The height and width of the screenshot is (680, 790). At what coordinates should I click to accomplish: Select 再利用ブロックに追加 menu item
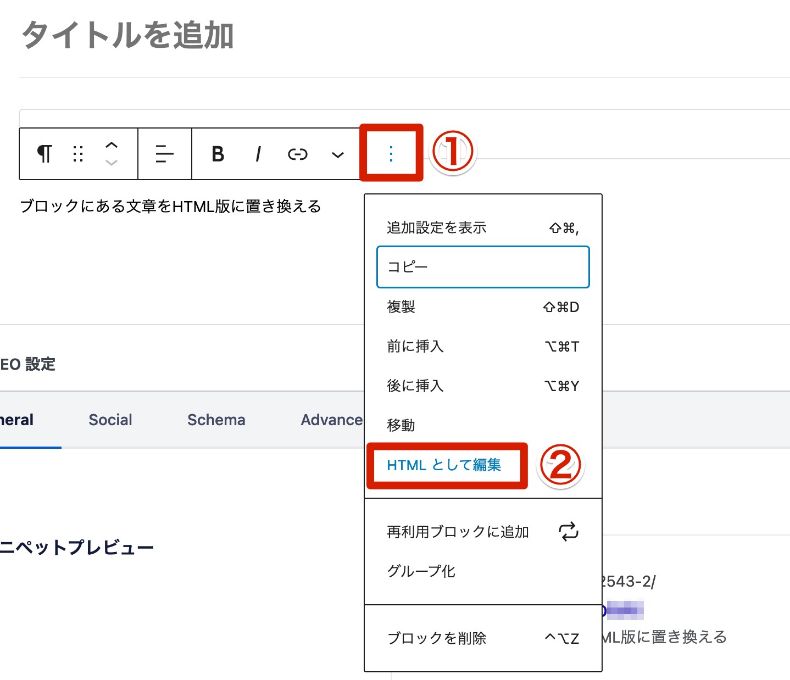[483, 532]
